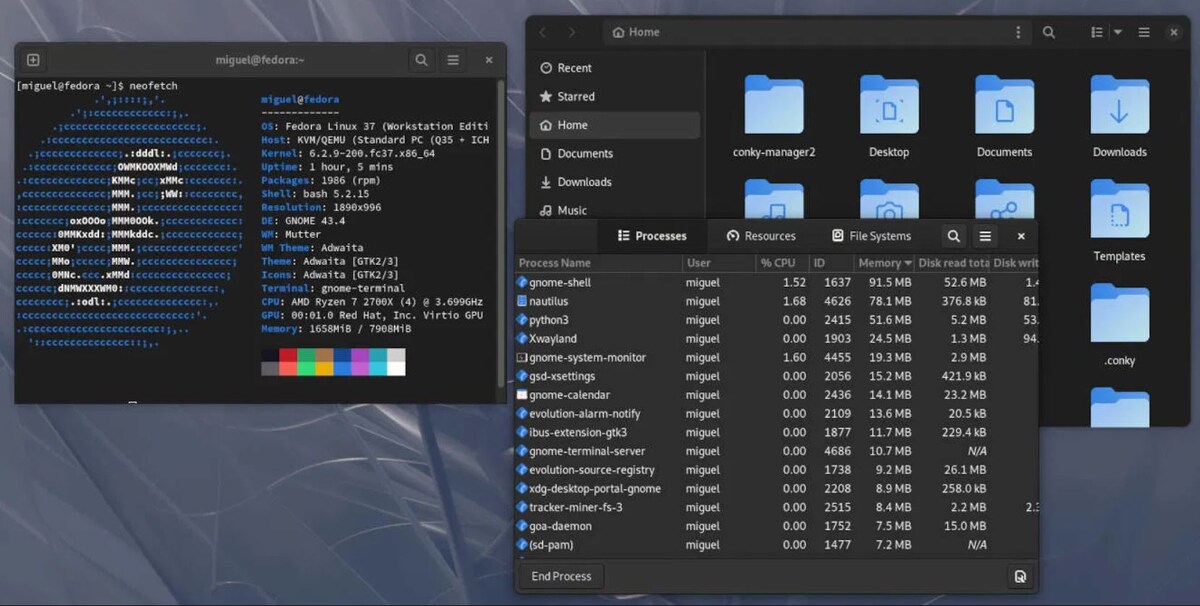Screen dimensions: 1200x606
Task: Select Recent in the Files sidebar
Action: [x=614, y=68]
